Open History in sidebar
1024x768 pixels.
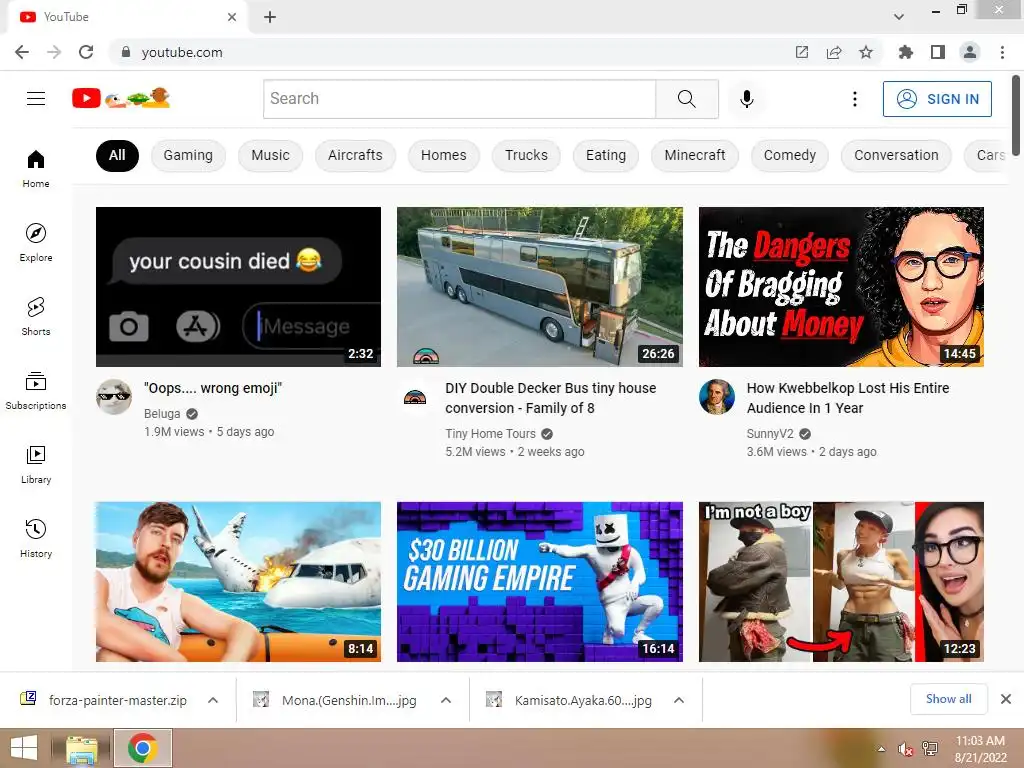36,538
